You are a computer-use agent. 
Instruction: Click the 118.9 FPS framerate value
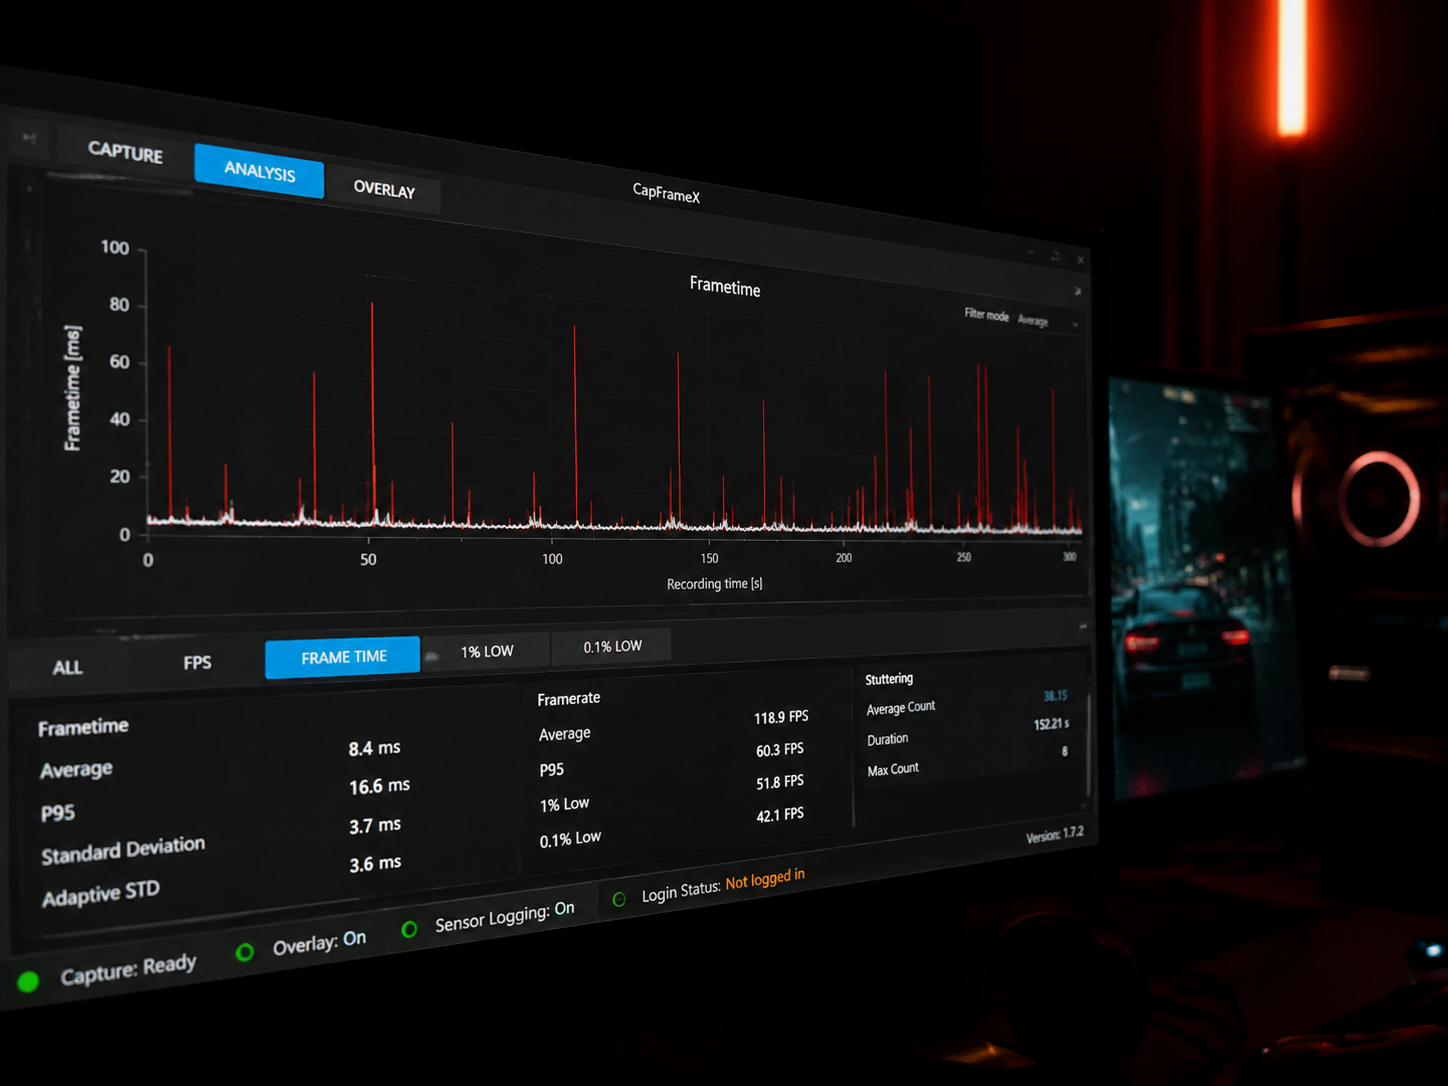[781, 717]
